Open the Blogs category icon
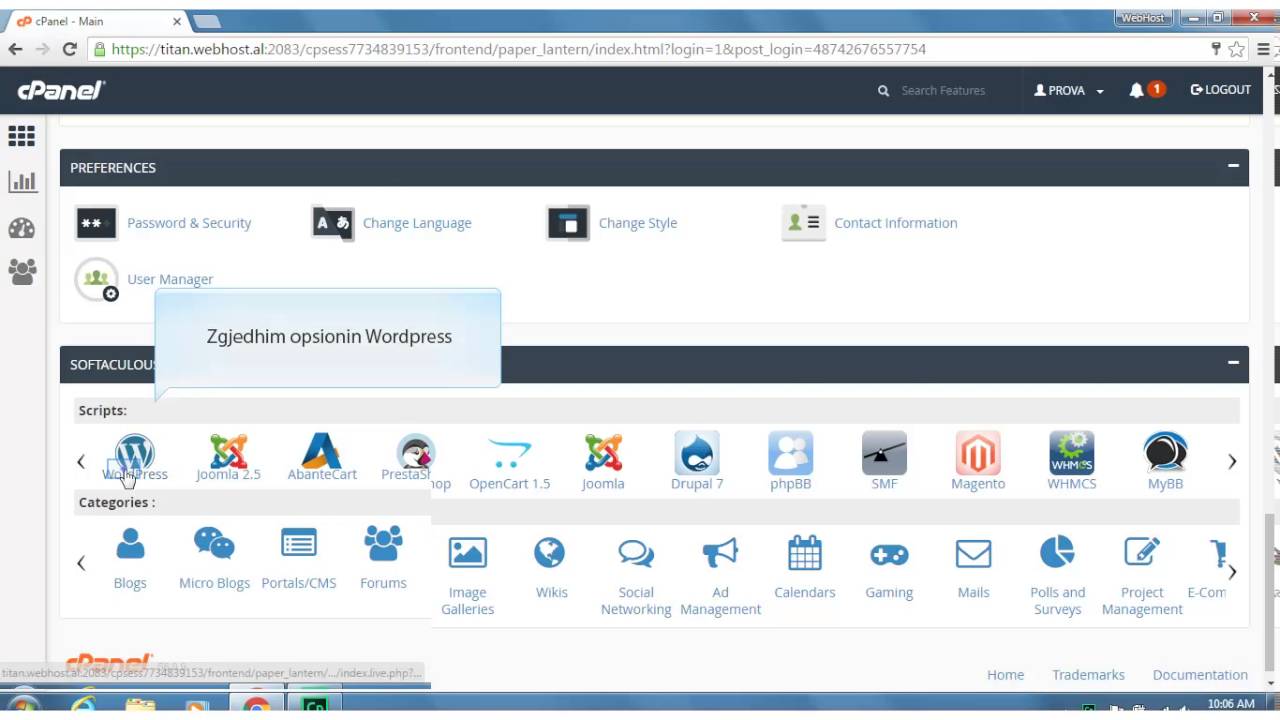Viewport: 1280px width, 720px height. [130, 543]
